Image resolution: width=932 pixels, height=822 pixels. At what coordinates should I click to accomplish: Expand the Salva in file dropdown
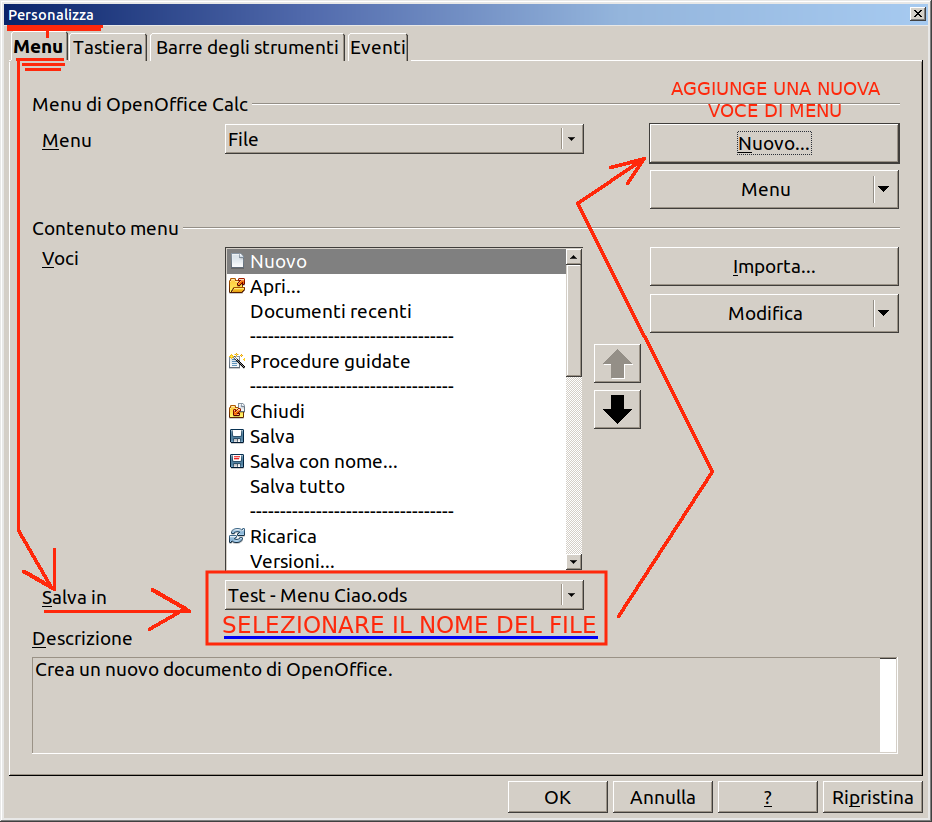click(571, 595)
